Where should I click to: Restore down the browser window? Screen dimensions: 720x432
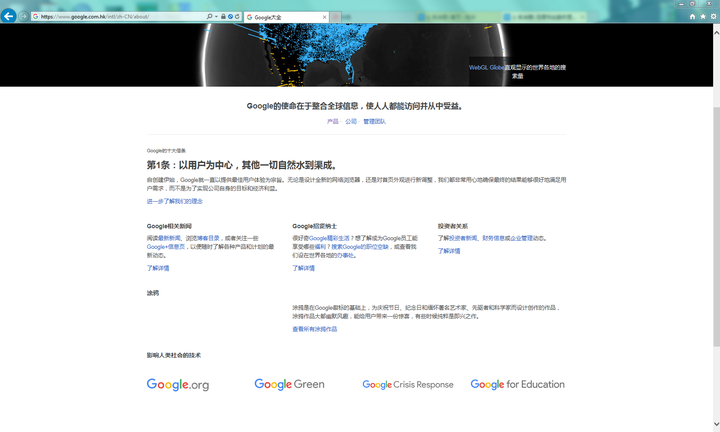[692, 4]
